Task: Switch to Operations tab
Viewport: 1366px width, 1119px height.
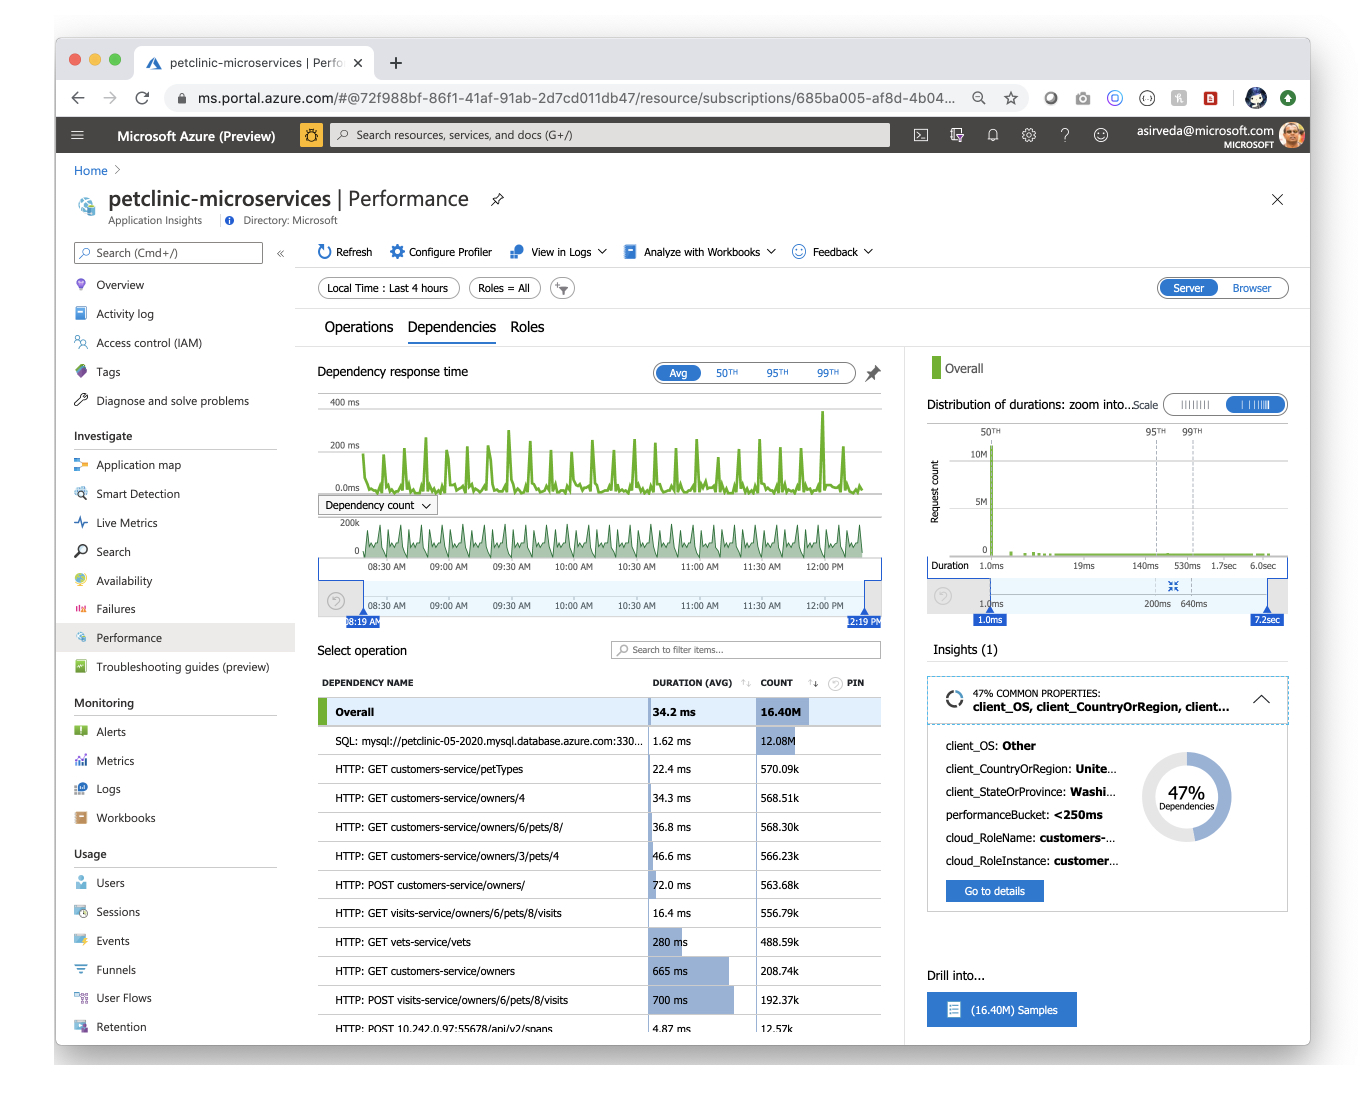Action: pos(359,327)
